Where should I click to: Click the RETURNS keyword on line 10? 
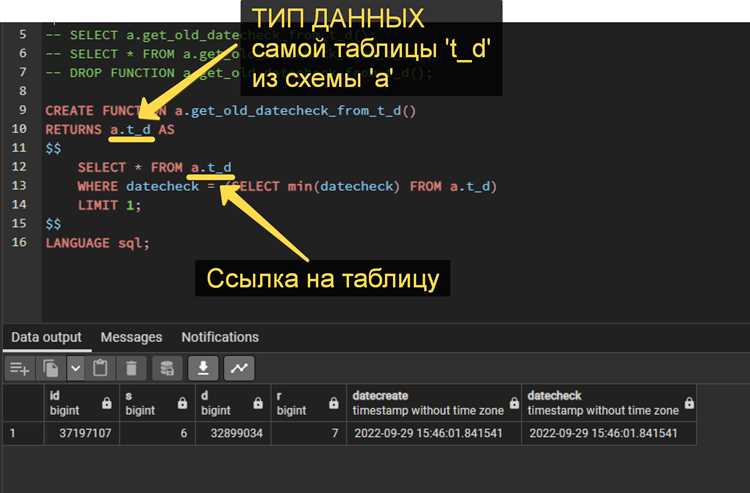pos(73,130)
